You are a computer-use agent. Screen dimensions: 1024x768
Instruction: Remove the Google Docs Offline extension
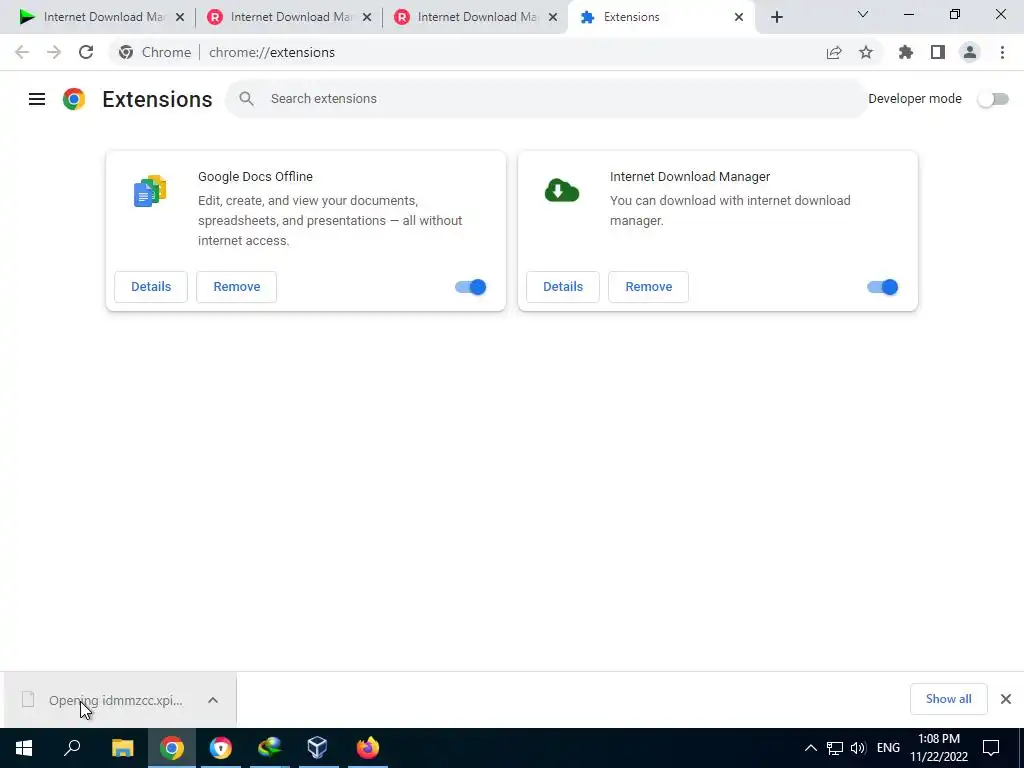click(236, 287)
